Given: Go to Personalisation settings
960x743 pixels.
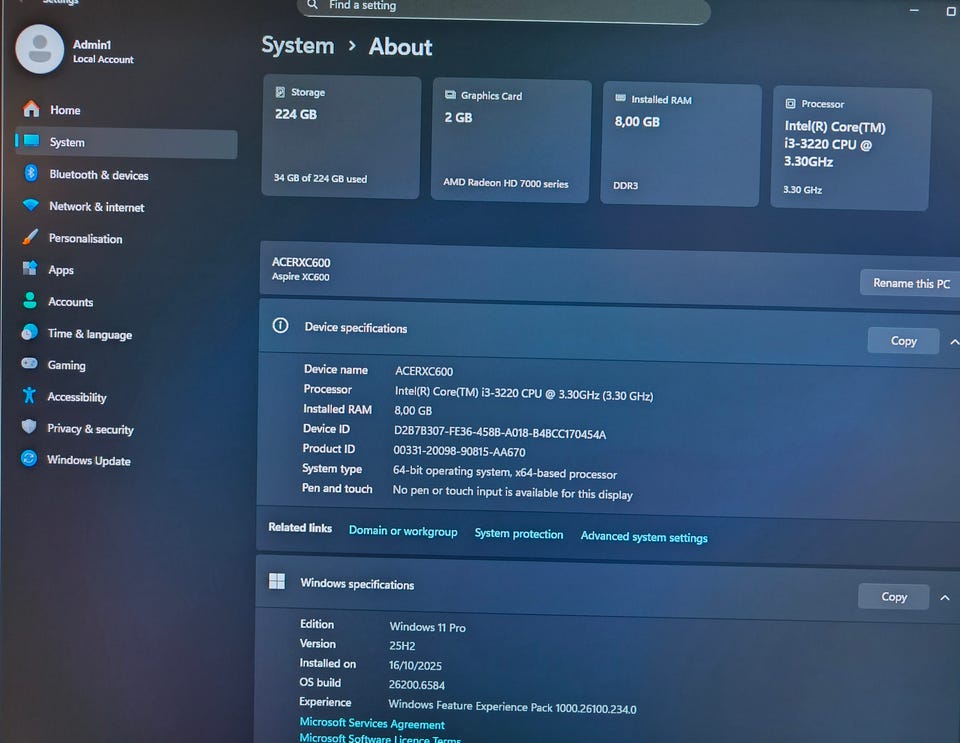Looking at the screenshot, I should (126, 238).
